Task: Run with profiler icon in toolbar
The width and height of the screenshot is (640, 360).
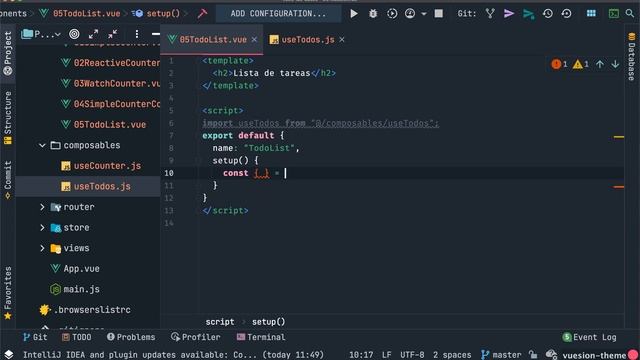Action: tap(410, 13)
